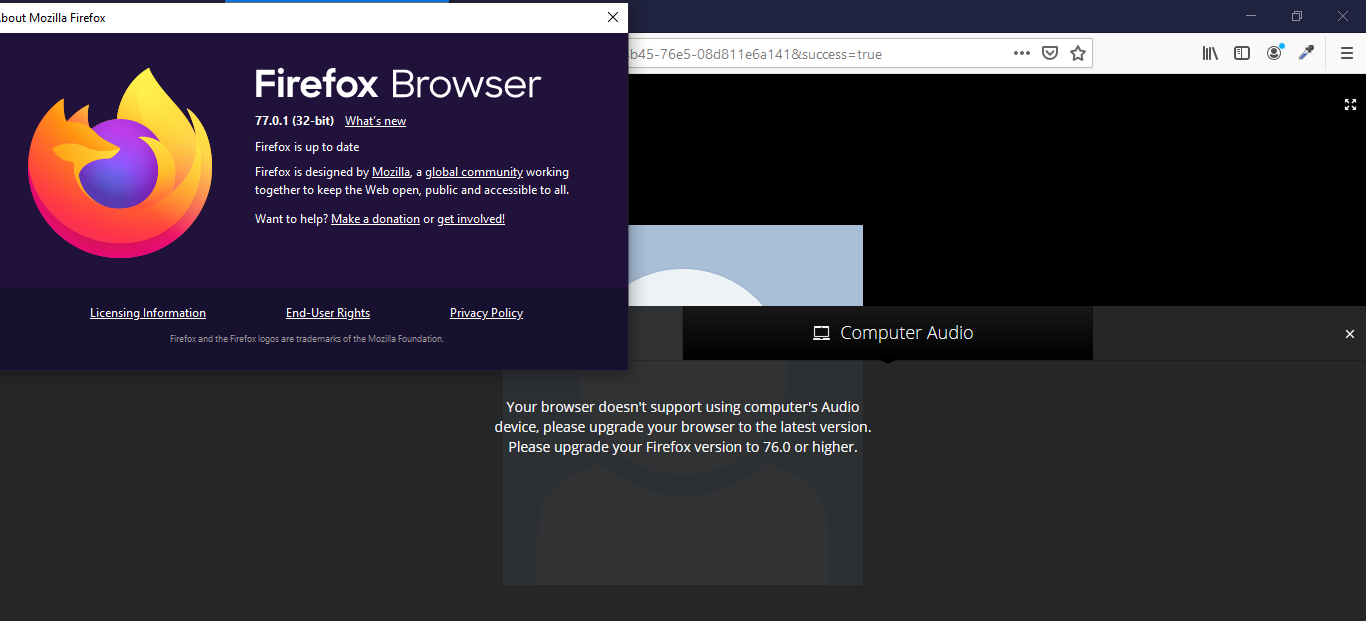This screenshot has height=621, width=1366.
Task: Follow the Mozilla link
Action: pyautogui.click(x=391, y=172)
